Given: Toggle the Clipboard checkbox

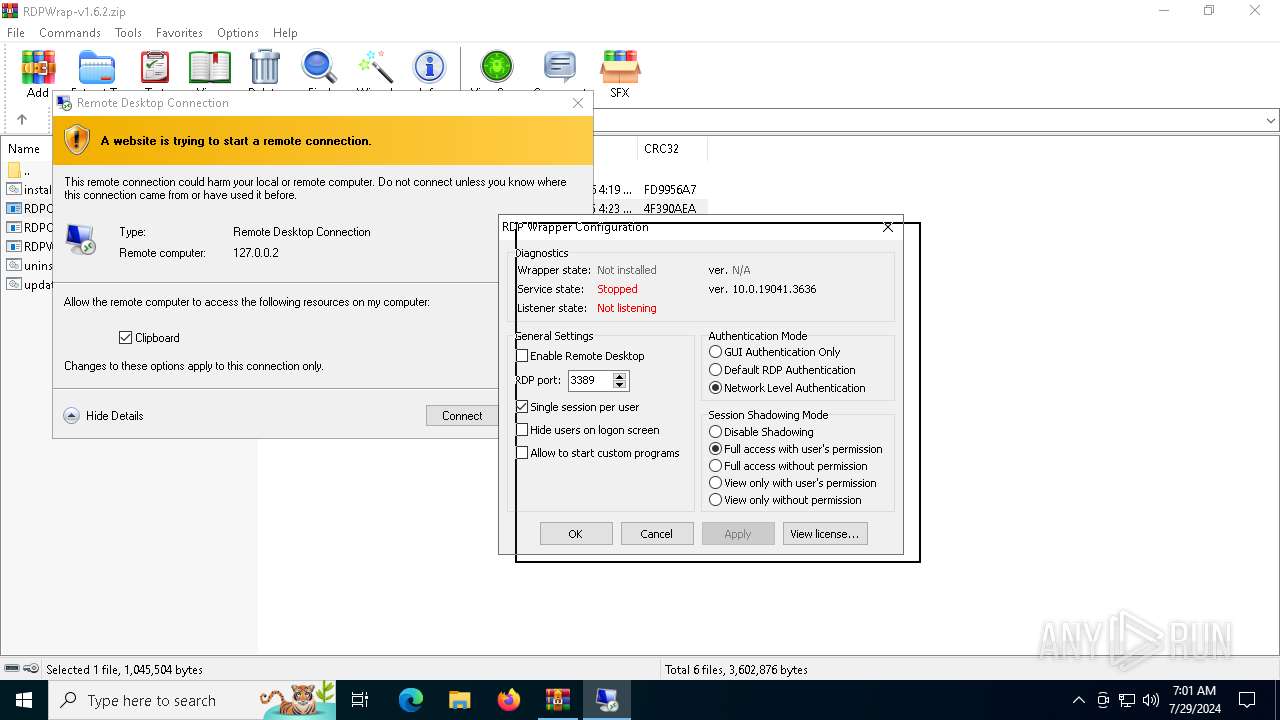Looking at the screenshot, I should pyautogui.click(x=125, y=338).
